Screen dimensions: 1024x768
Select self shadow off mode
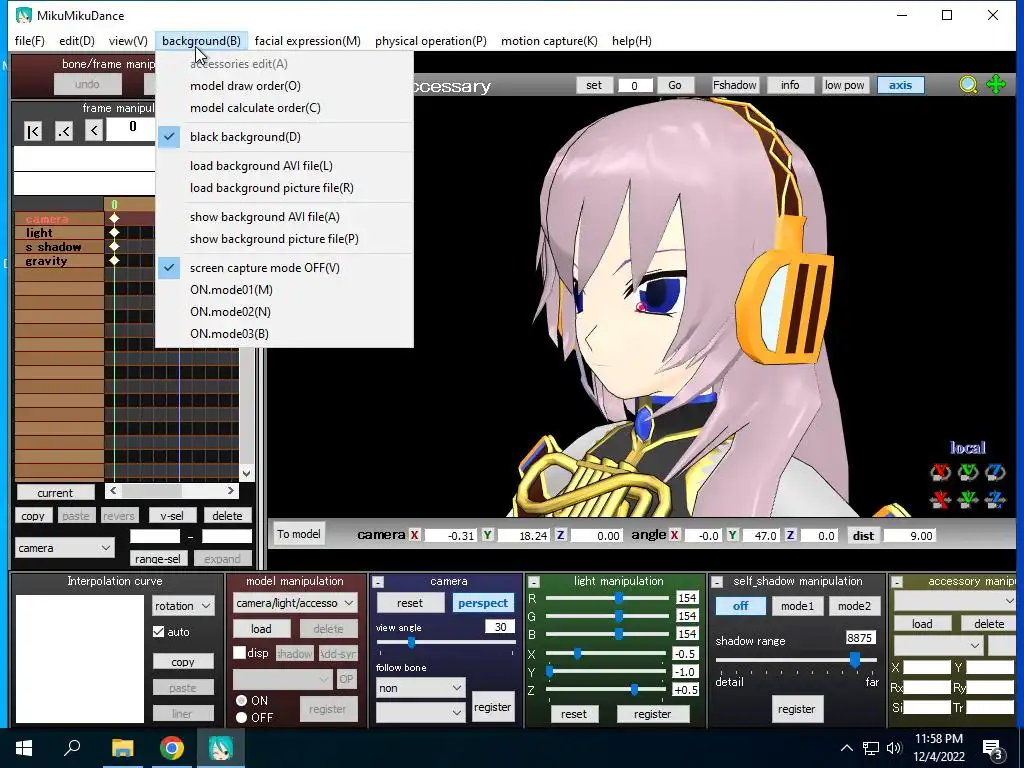741,605
